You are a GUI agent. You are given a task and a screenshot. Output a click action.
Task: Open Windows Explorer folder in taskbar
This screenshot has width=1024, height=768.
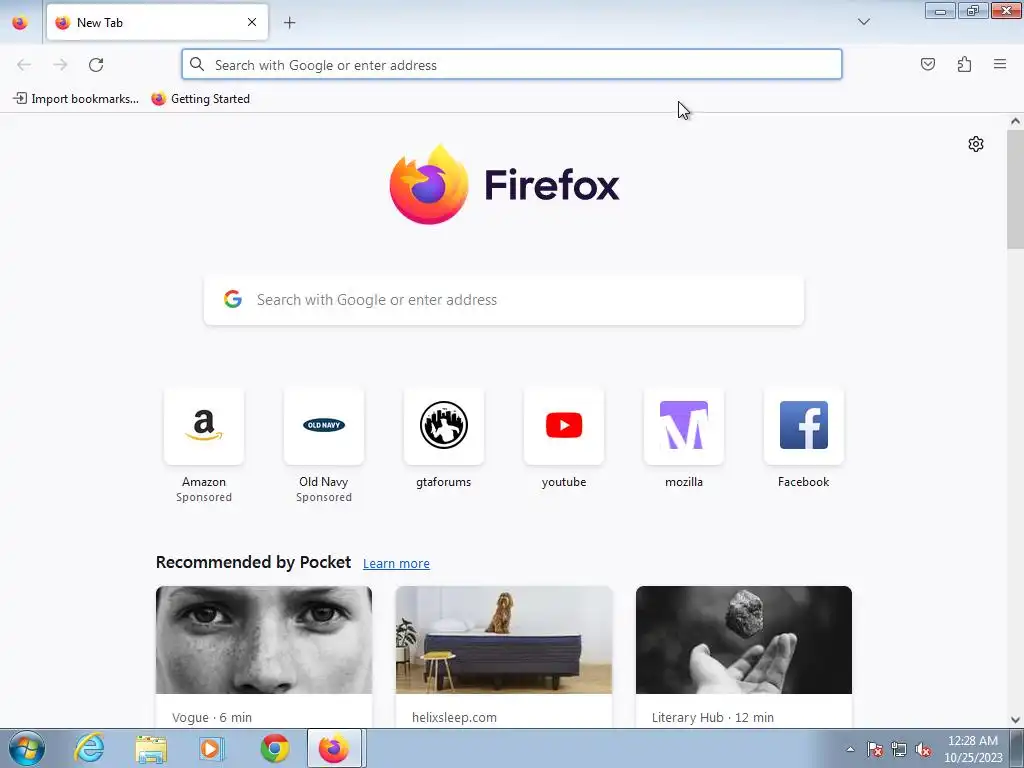151,748
